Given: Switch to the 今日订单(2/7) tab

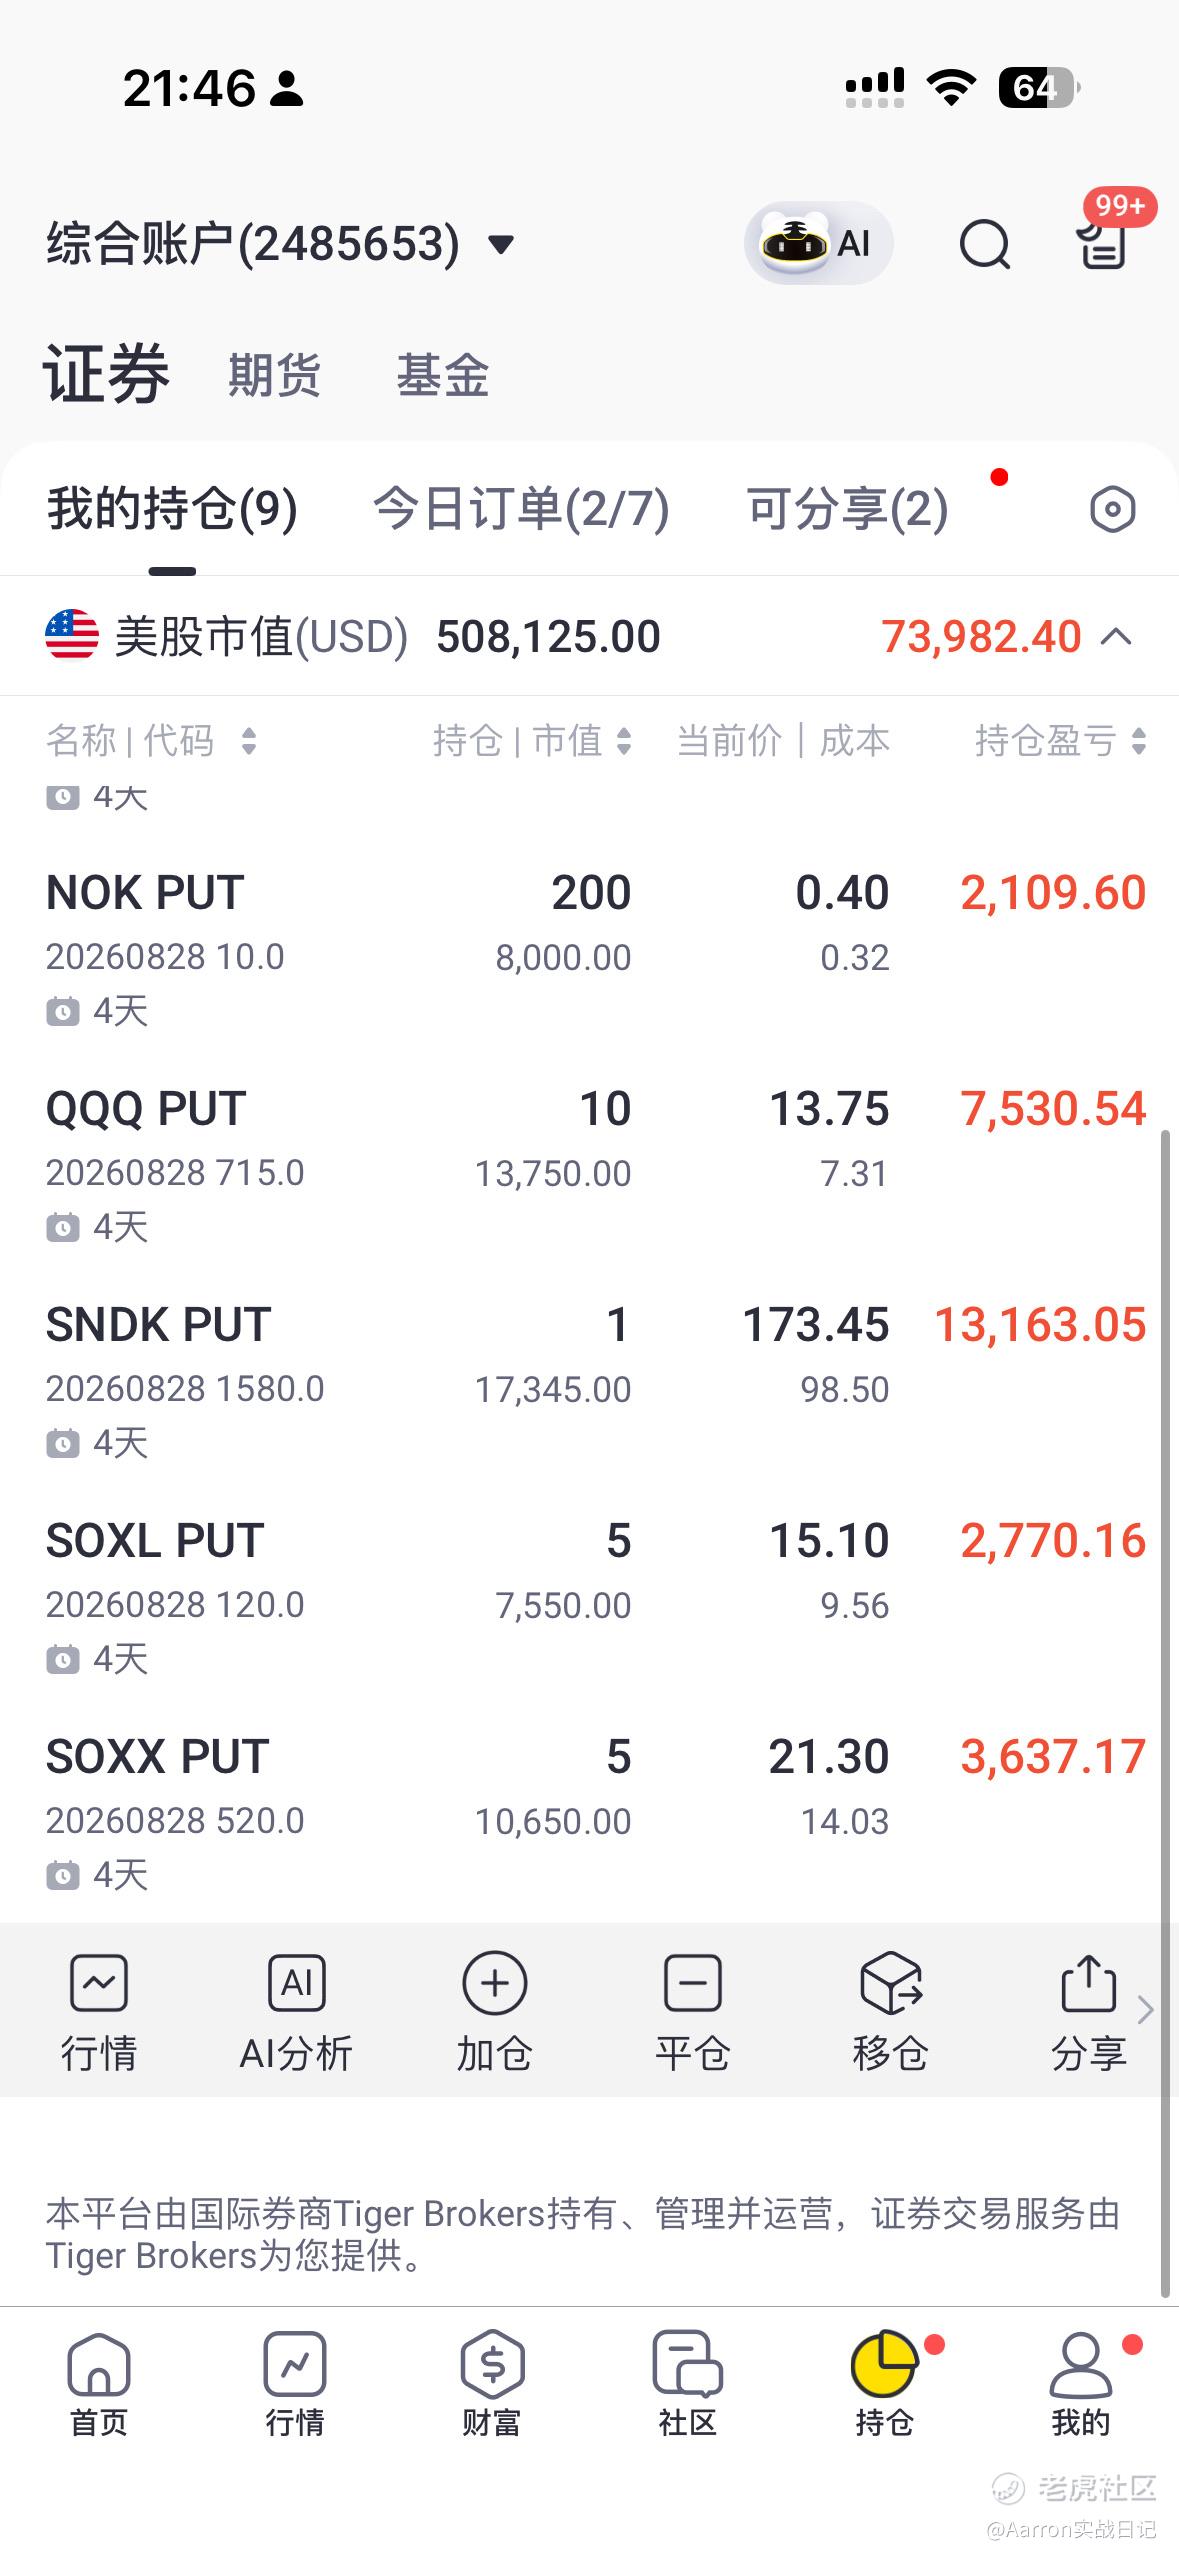Looking at the screenshot, I should [521, 509].
